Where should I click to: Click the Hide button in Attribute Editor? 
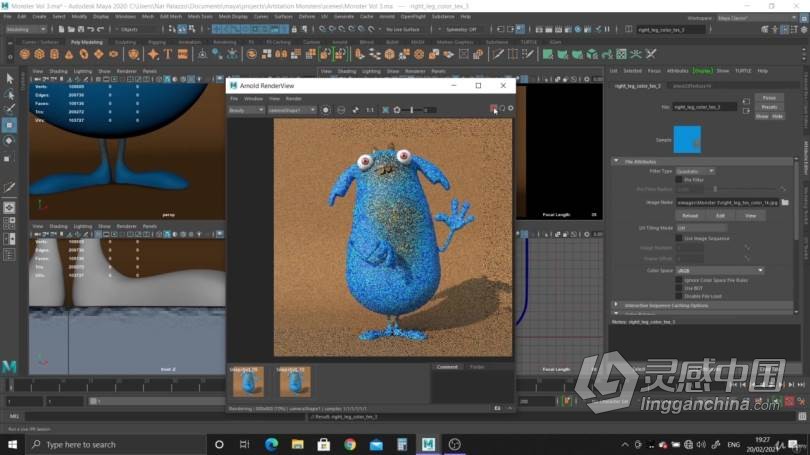(777, 116)
